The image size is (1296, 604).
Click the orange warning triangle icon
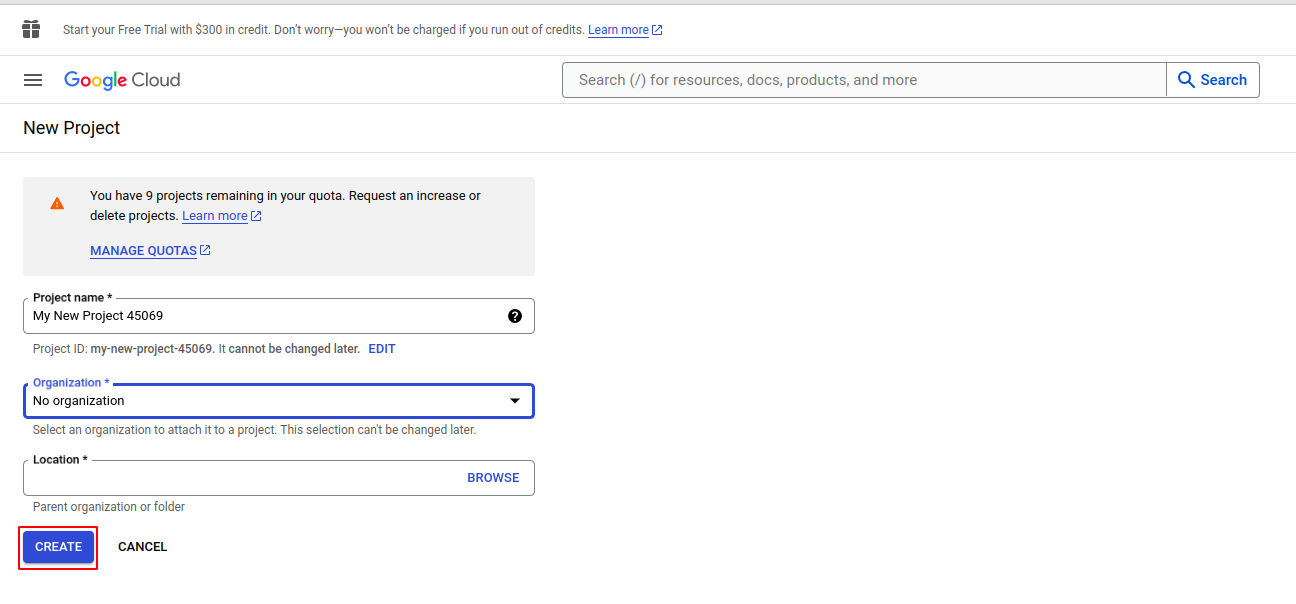57,203
